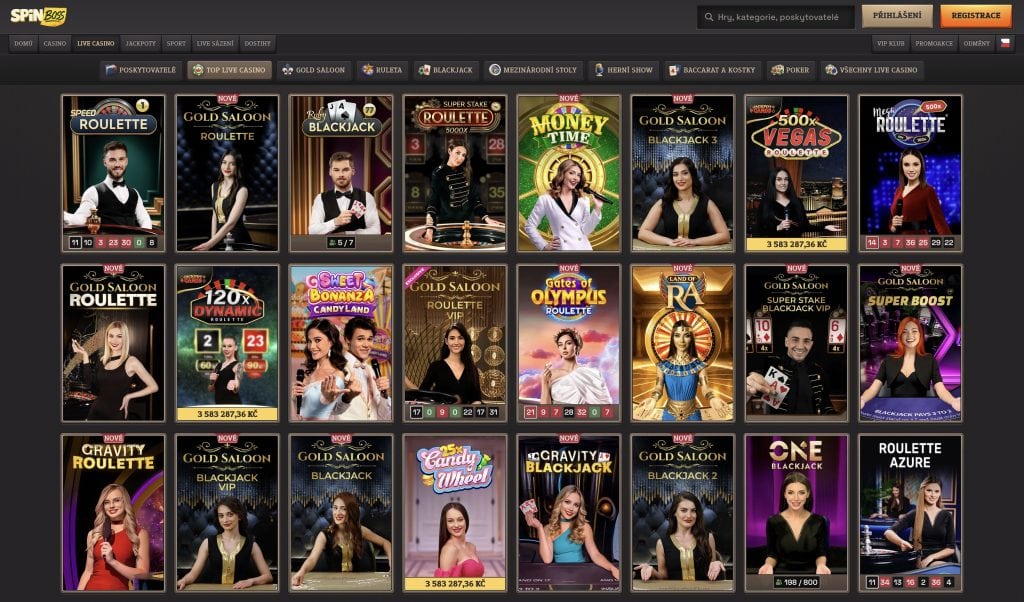Open the Mega Roulette 500x game
Image resolution: width=1024 pixels, height=602 pixels.
click(910, 173)
